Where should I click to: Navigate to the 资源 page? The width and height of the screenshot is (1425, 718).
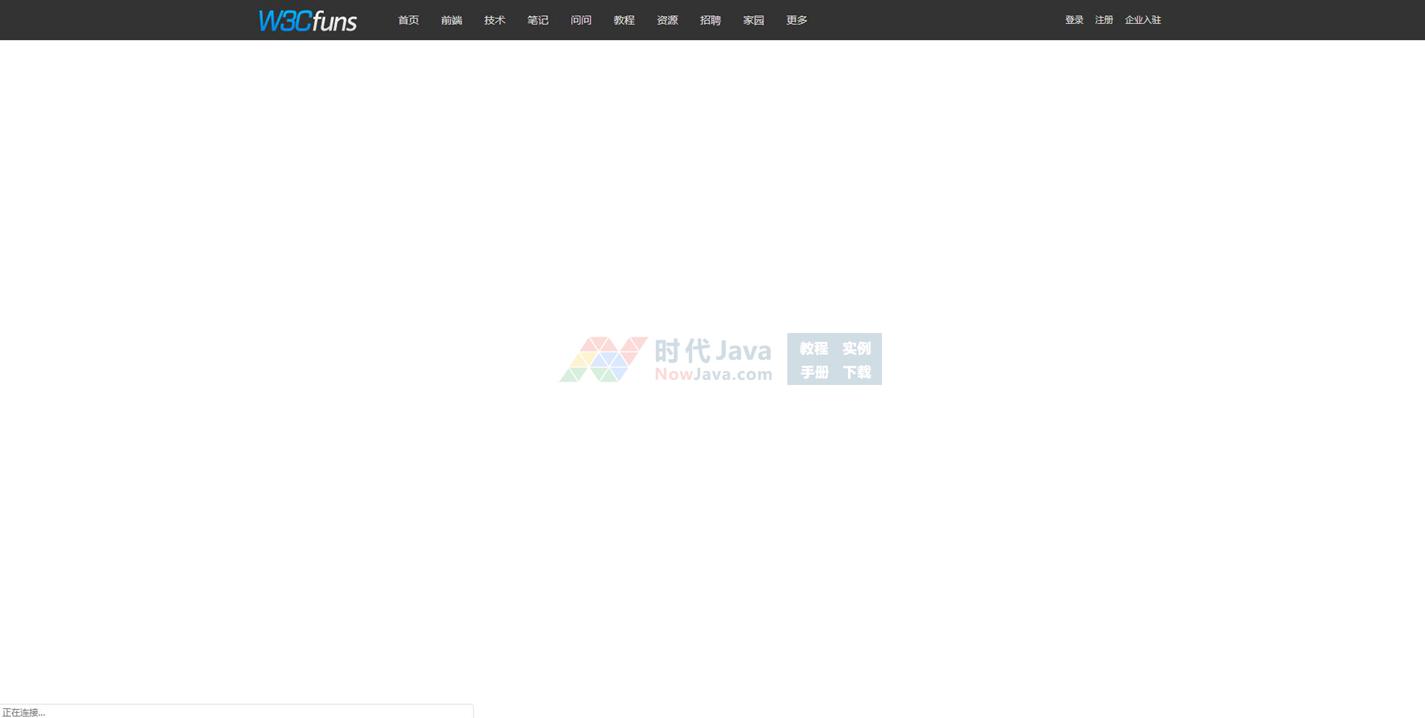coord(667,20)
